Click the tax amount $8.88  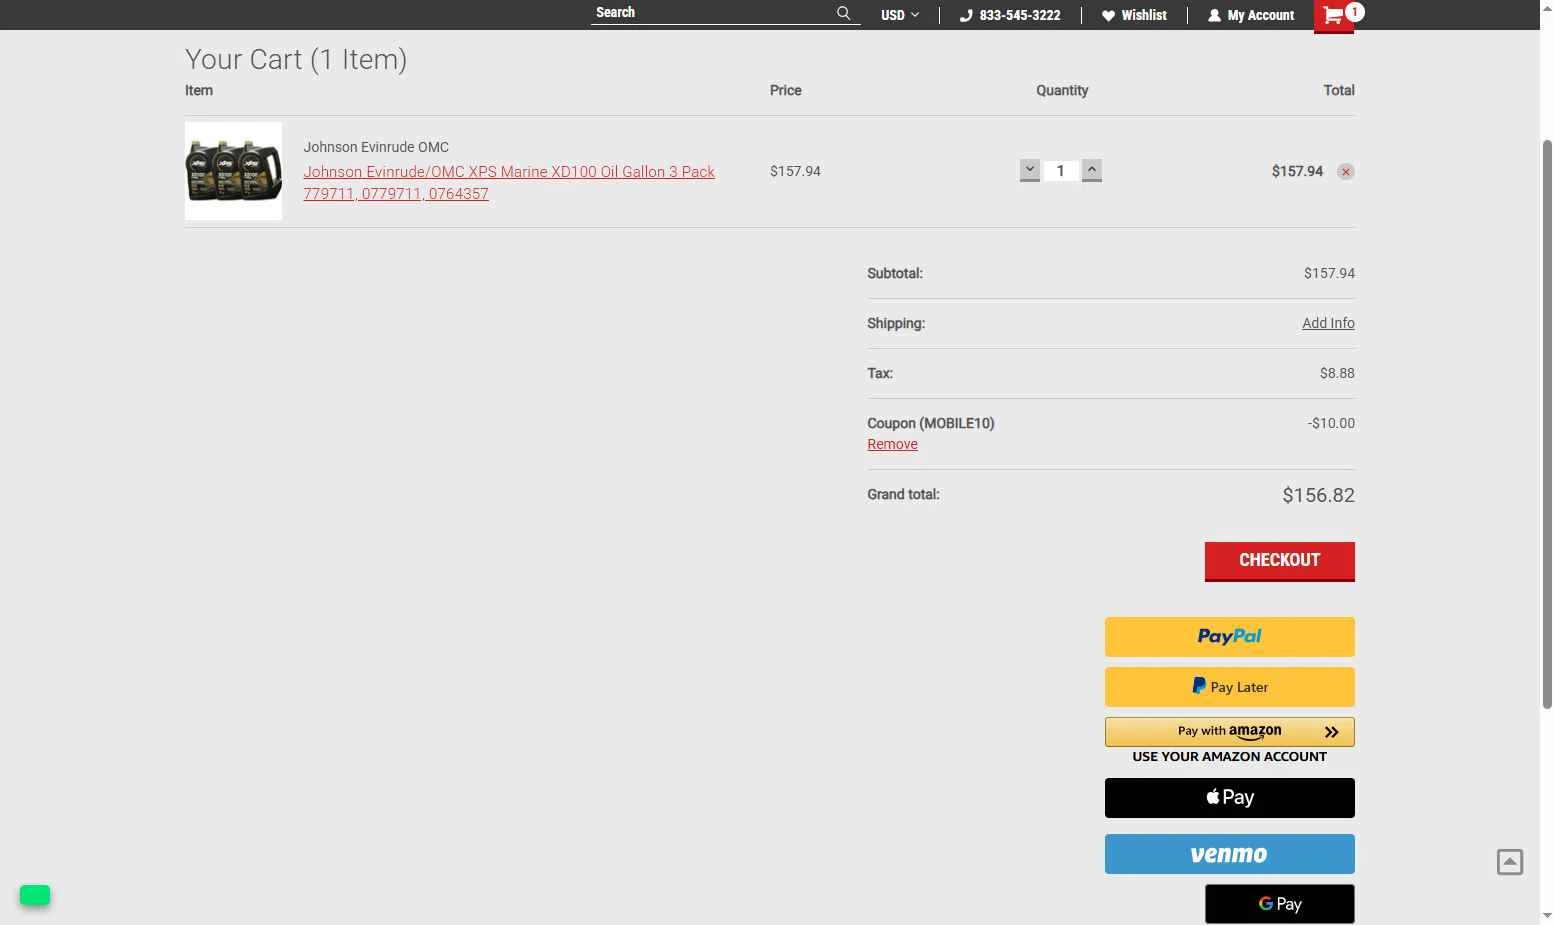(x=1337, y=373)
